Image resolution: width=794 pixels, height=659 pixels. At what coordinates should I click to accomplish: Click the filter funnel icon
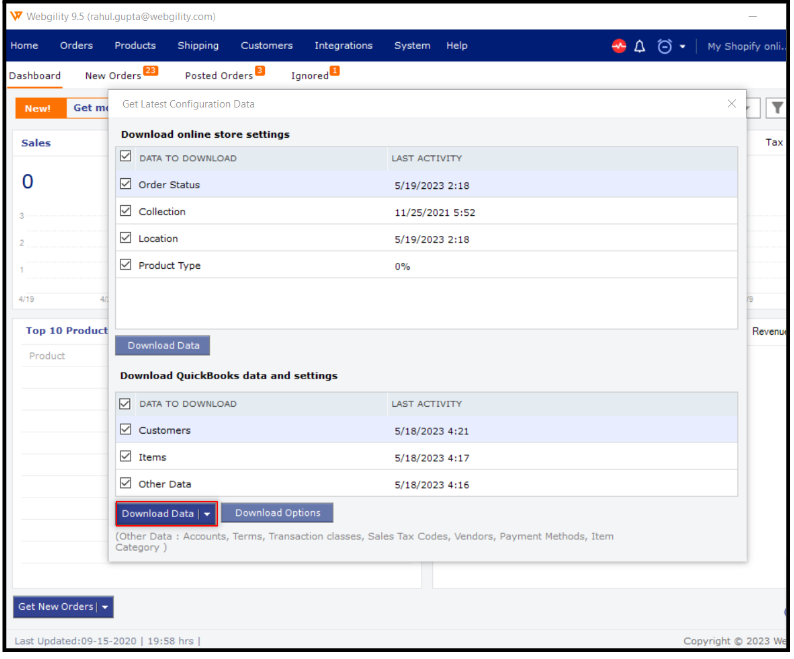click(x=778, y=108)
